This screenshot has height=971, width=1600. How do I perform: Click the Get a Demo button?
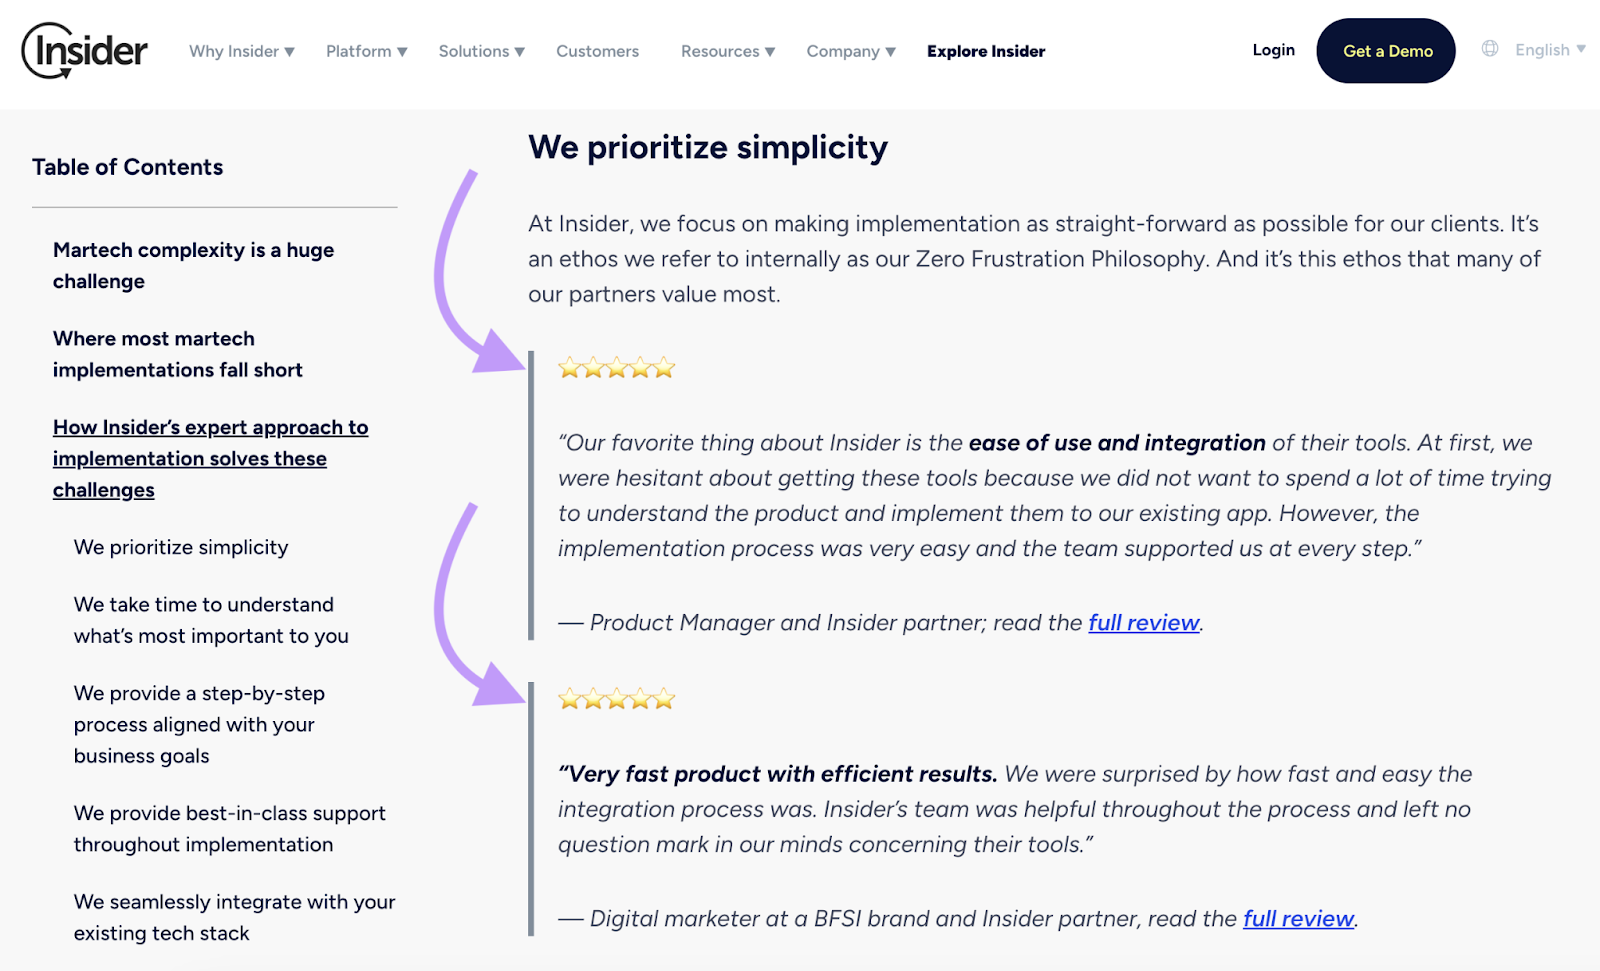[x=1385, y=50]
